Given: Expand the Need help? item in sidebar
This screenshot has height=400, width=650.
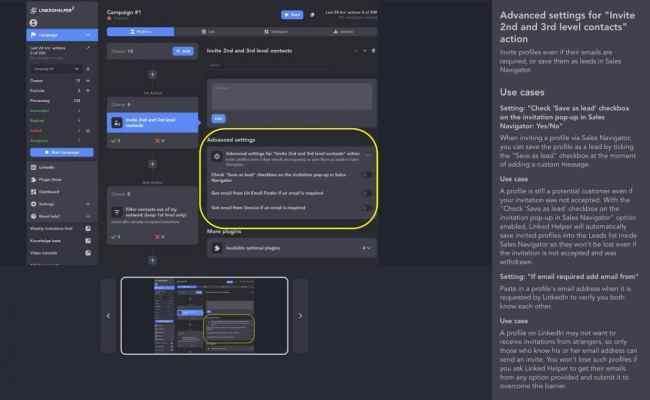Looking at the screenshot, I should click(62, 216).
